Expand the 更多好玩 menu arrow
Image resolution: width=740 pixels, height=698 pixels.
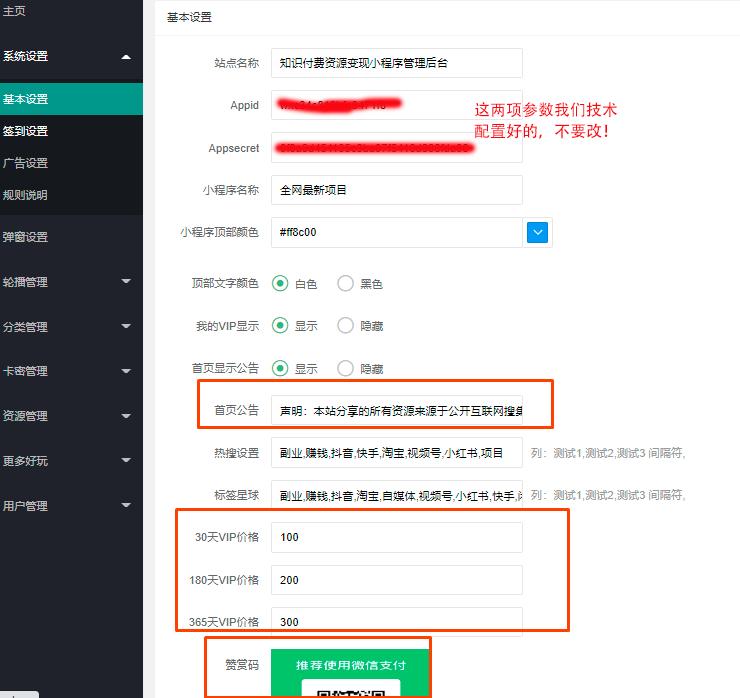tap(126, 460)
